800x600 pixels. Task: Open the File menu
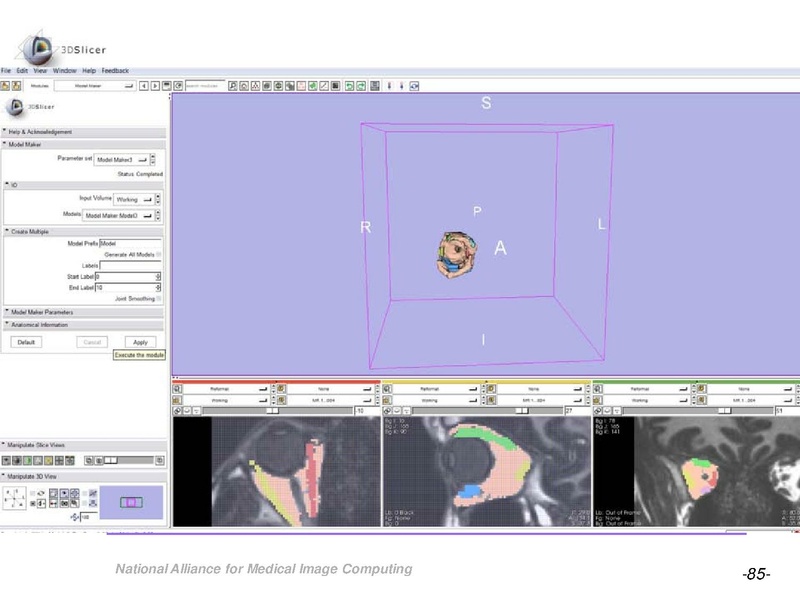click(6, 70)
